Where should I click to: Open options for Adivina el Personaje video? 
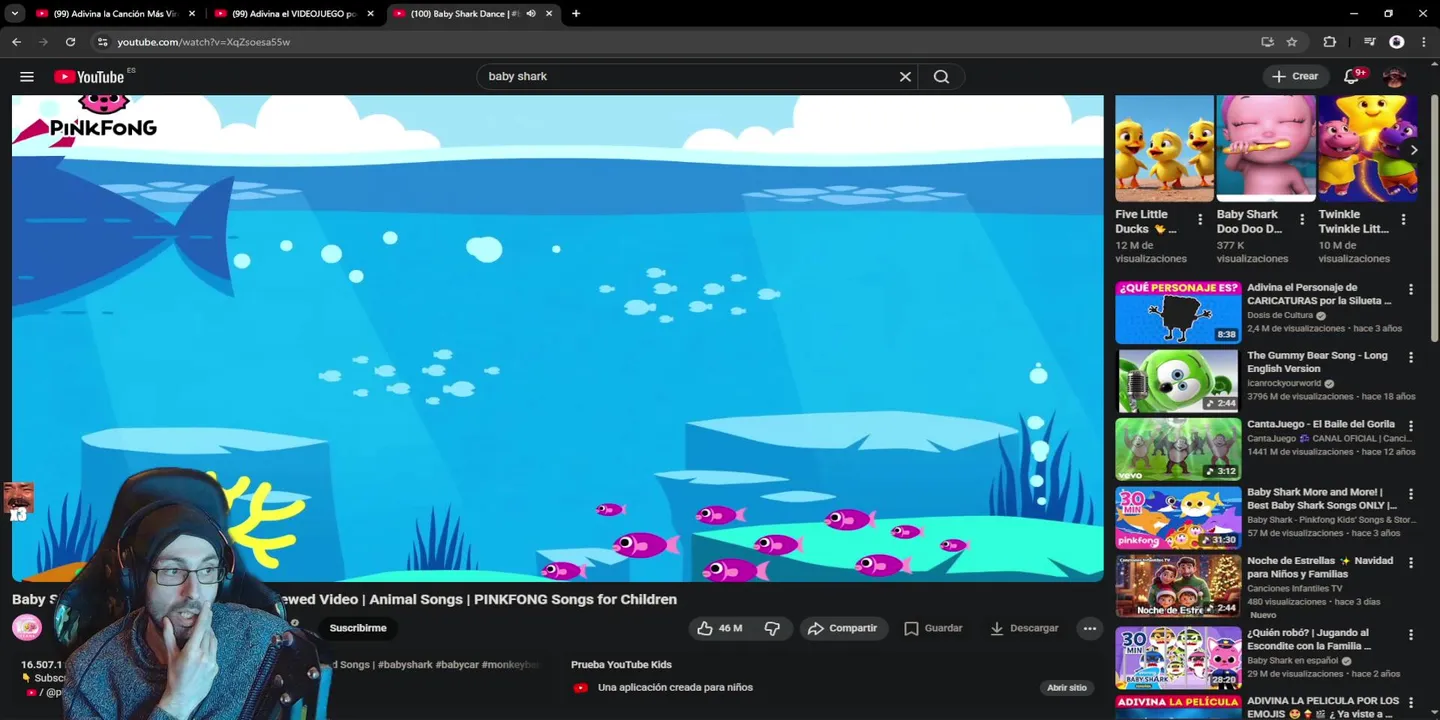[x=1411, y=290]
